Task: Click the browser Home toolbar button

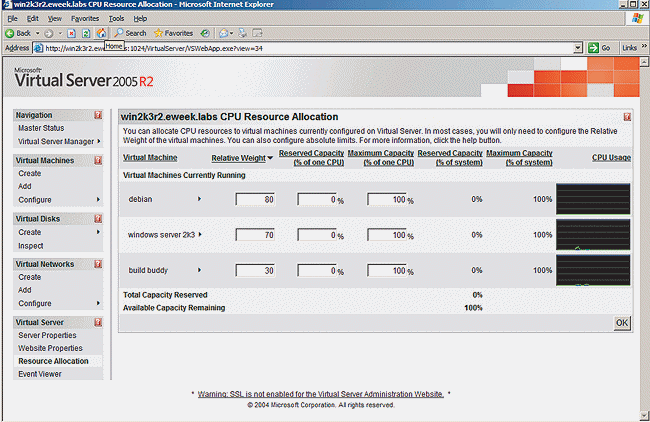Action: point(102,33)
